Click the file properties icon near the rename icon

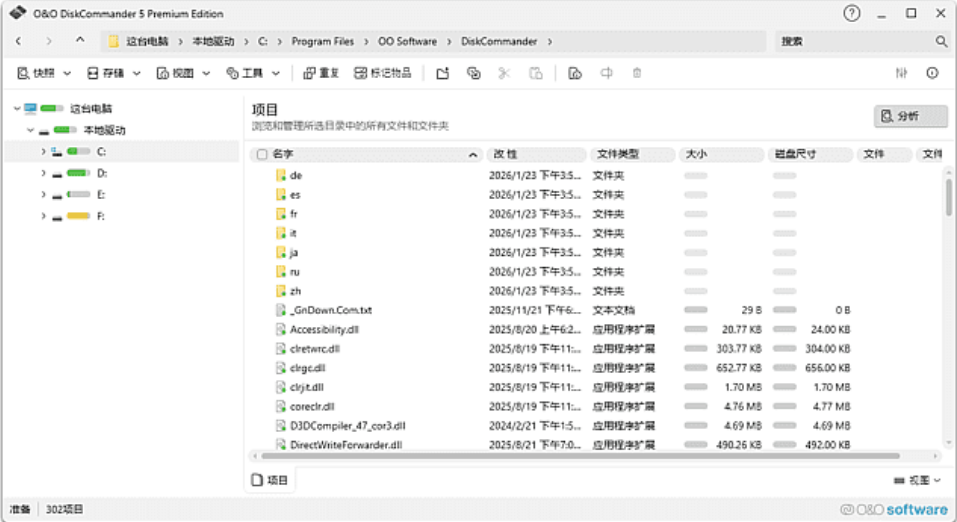pos(575,73)
